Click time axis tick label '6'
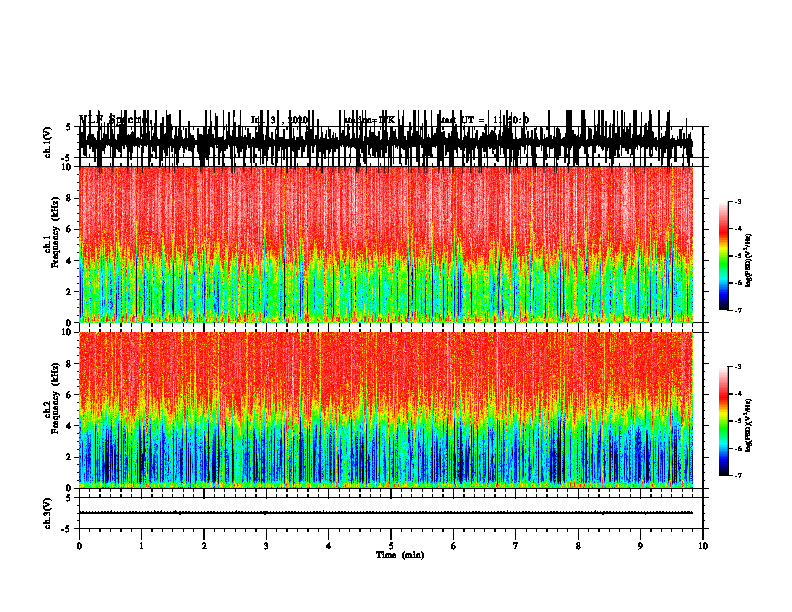 point(454,546)
